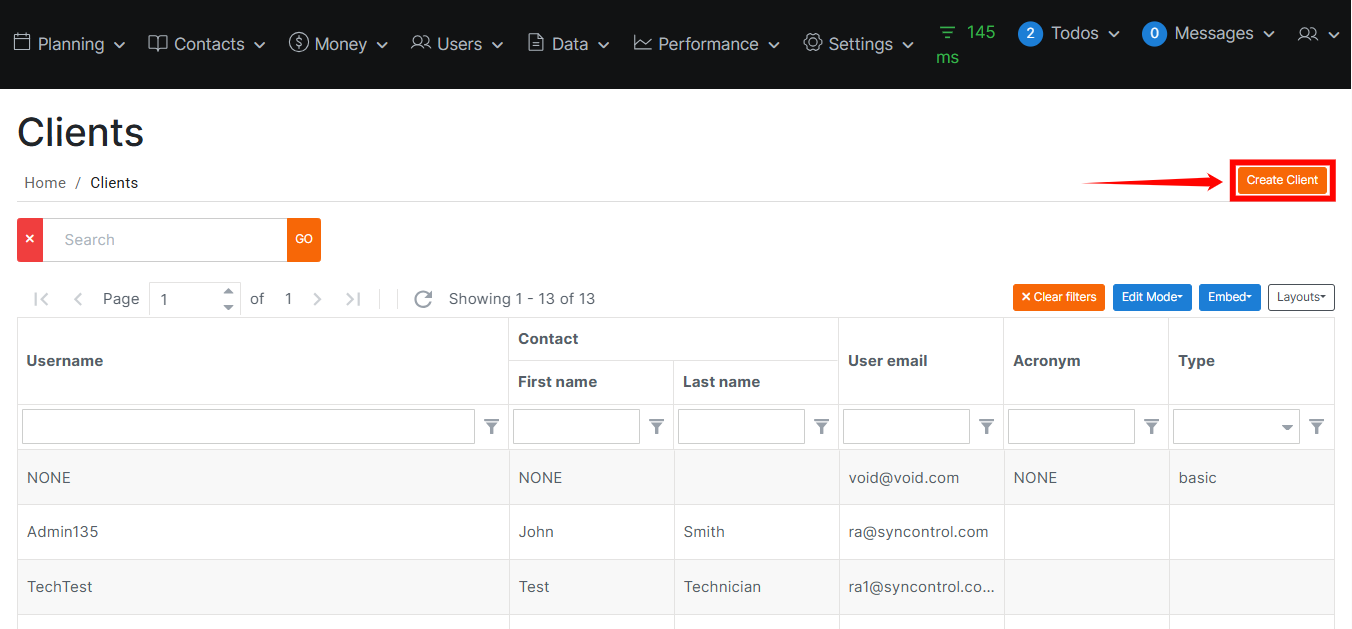Open the User email filter icon

click(986, 427)
